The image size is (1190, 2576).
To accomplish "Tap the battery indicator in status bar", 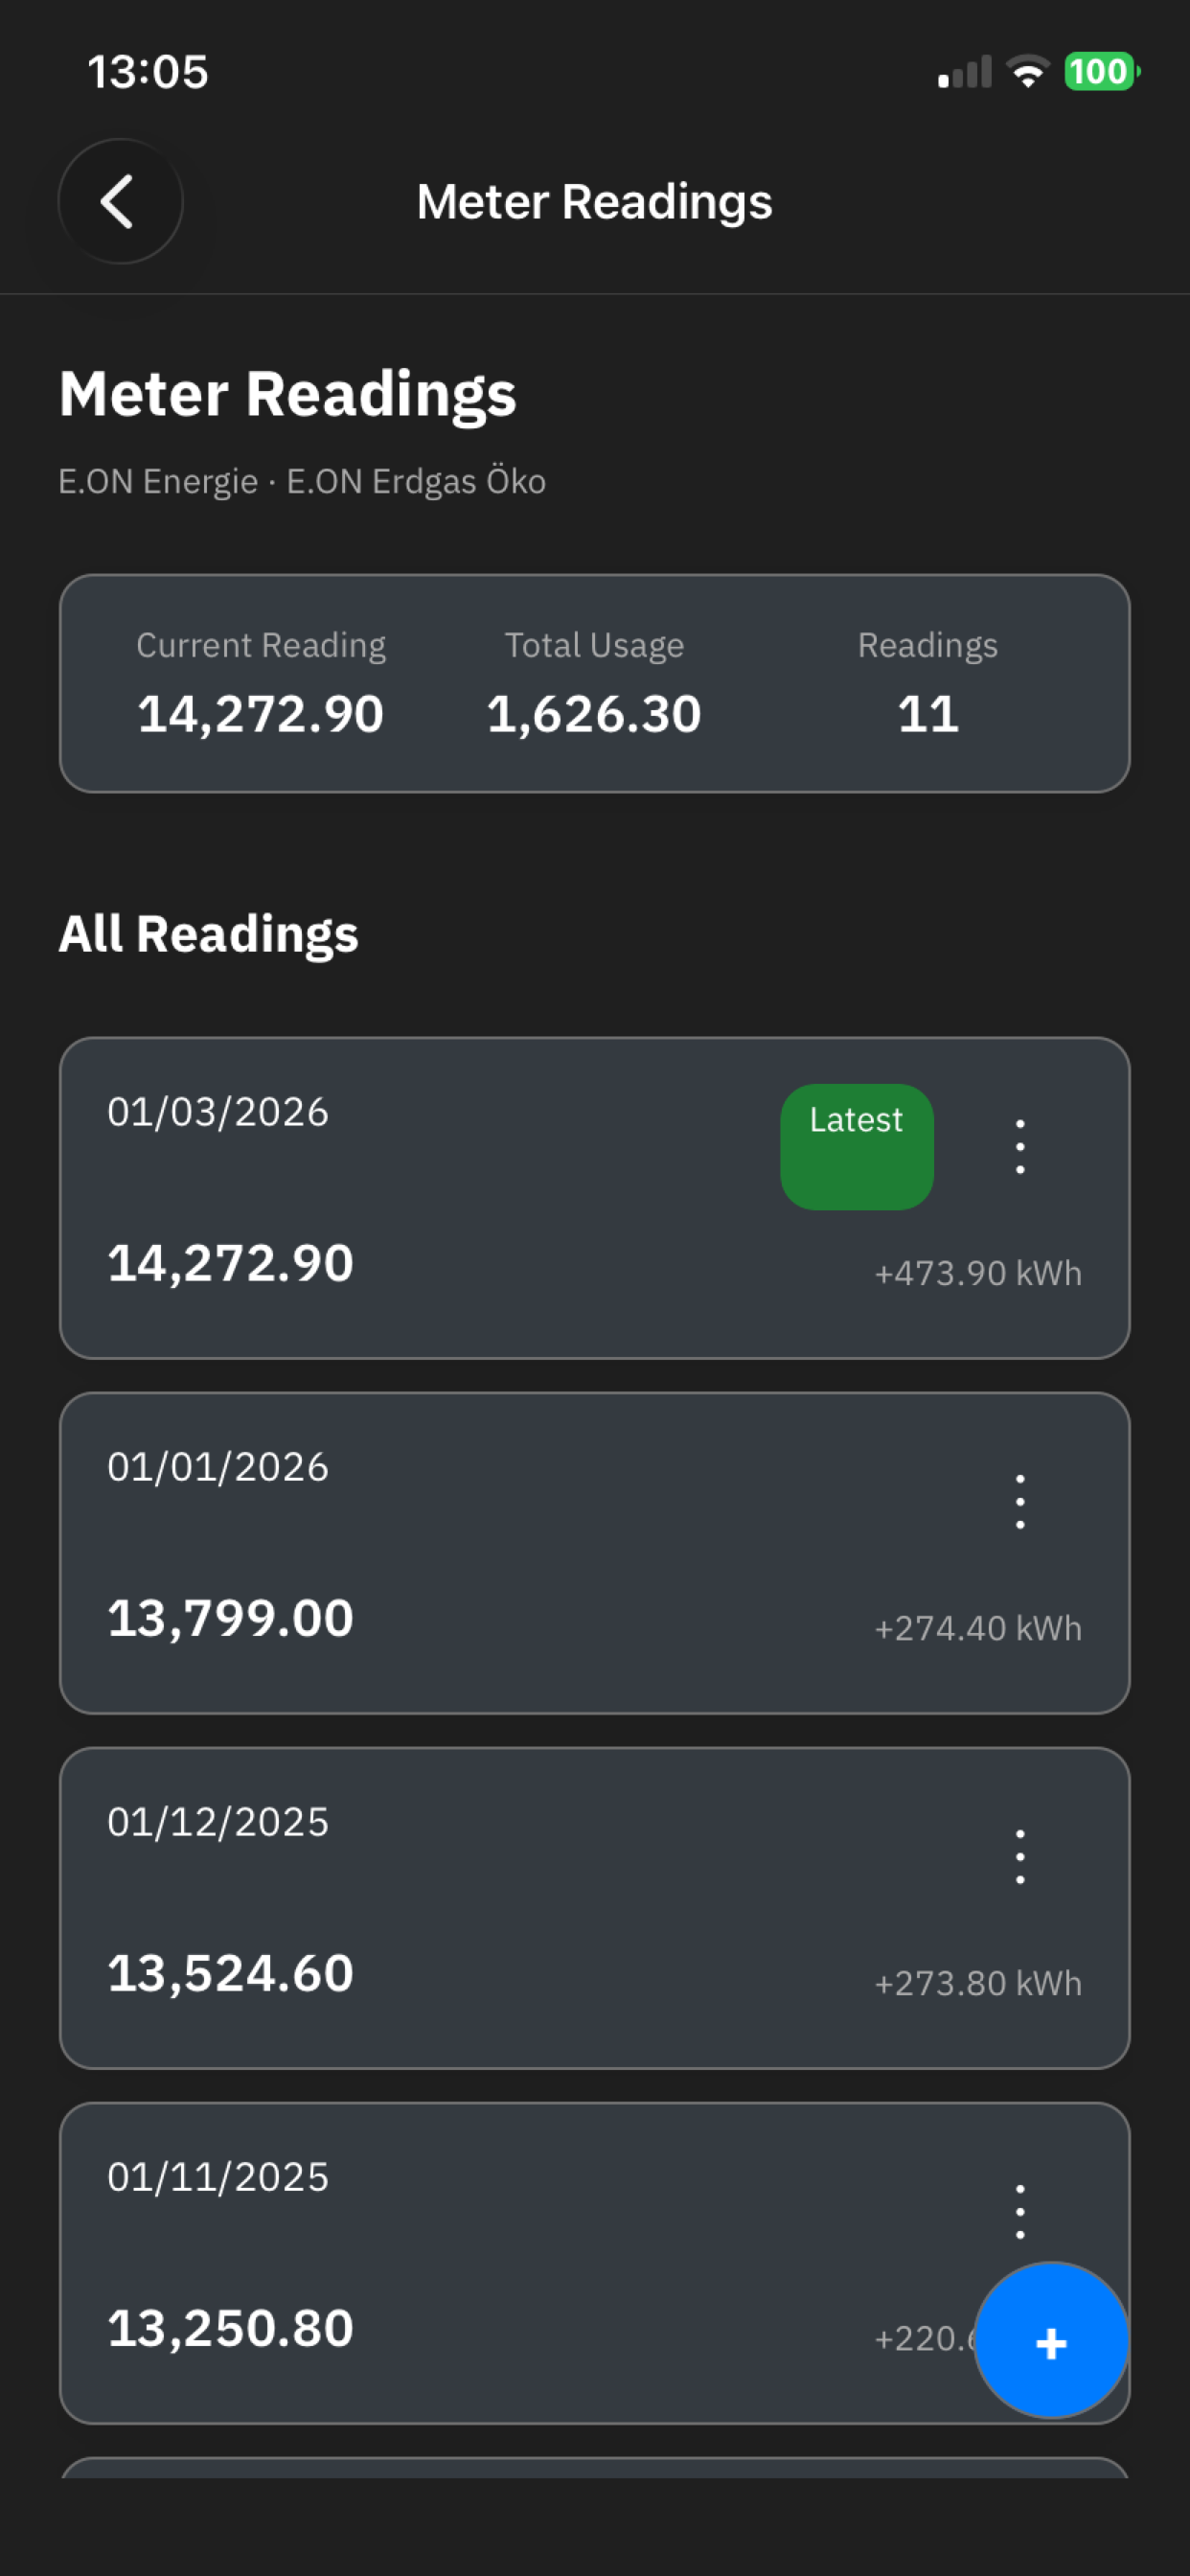I will click(1100, 72).
